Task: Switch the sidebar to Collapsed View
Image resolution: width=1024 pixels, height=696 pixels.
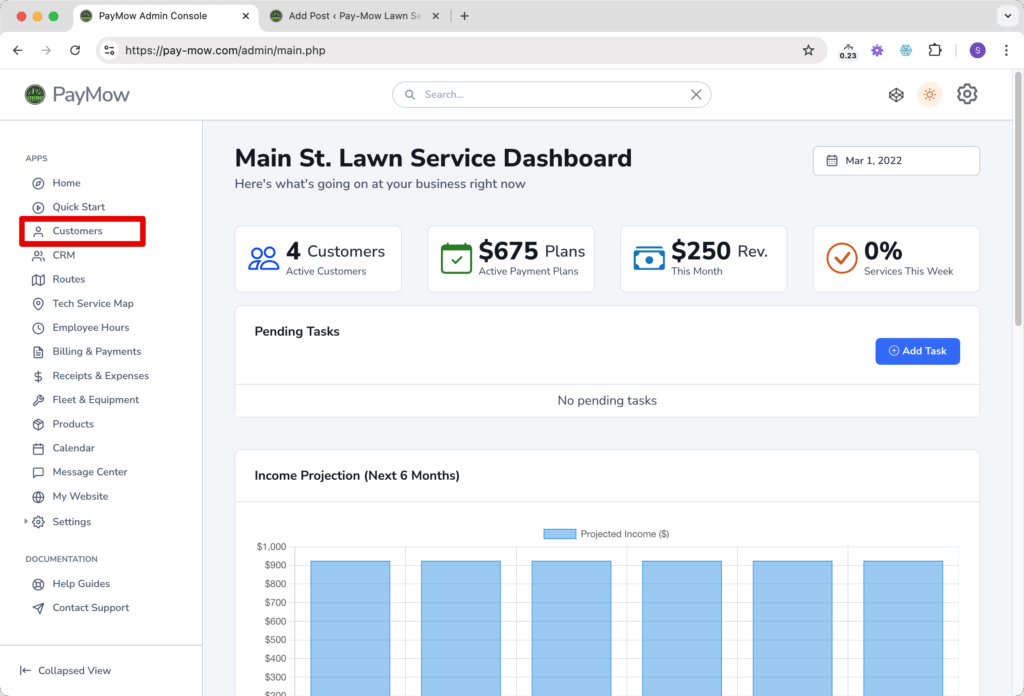Action: pos(65,671)
